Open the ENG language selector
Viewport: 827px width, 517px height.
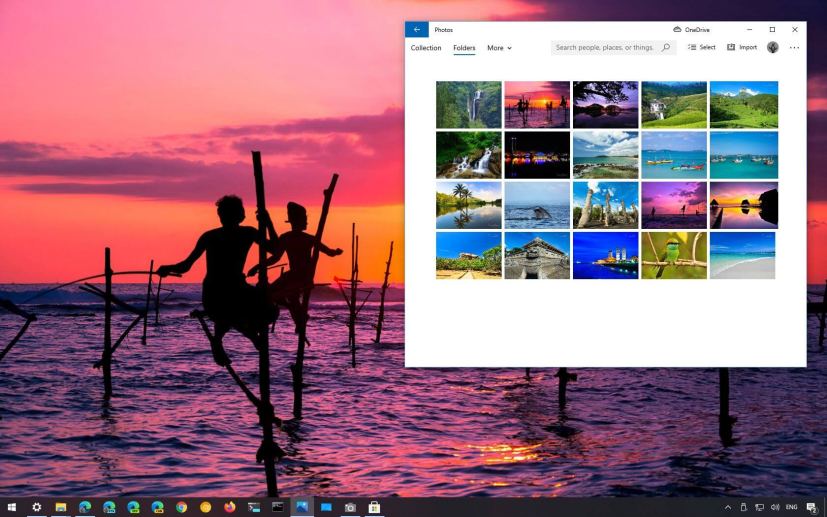click(791, 507)
